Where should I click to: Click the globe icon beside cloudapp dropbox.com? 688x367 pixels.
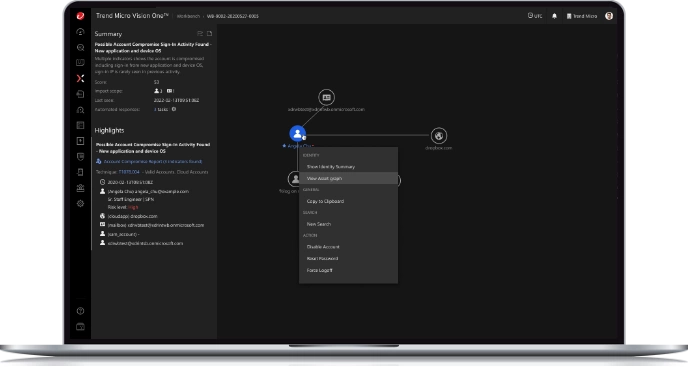pos(102,216)
